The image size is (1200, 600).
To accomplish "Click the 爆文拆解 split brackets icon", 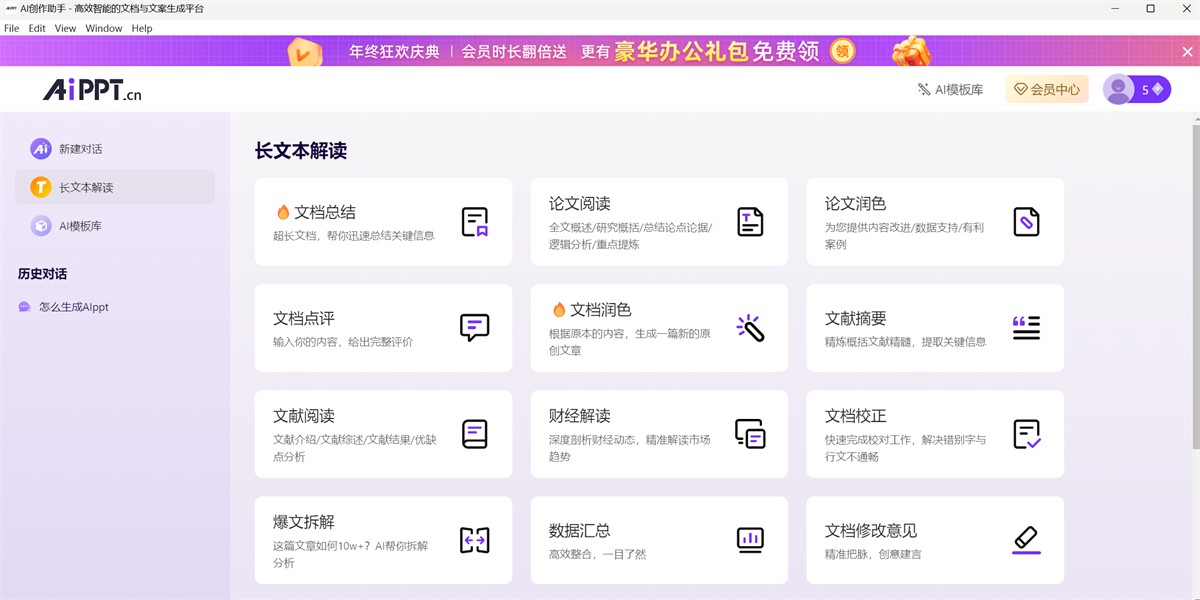I will click(x=475, y=540).
